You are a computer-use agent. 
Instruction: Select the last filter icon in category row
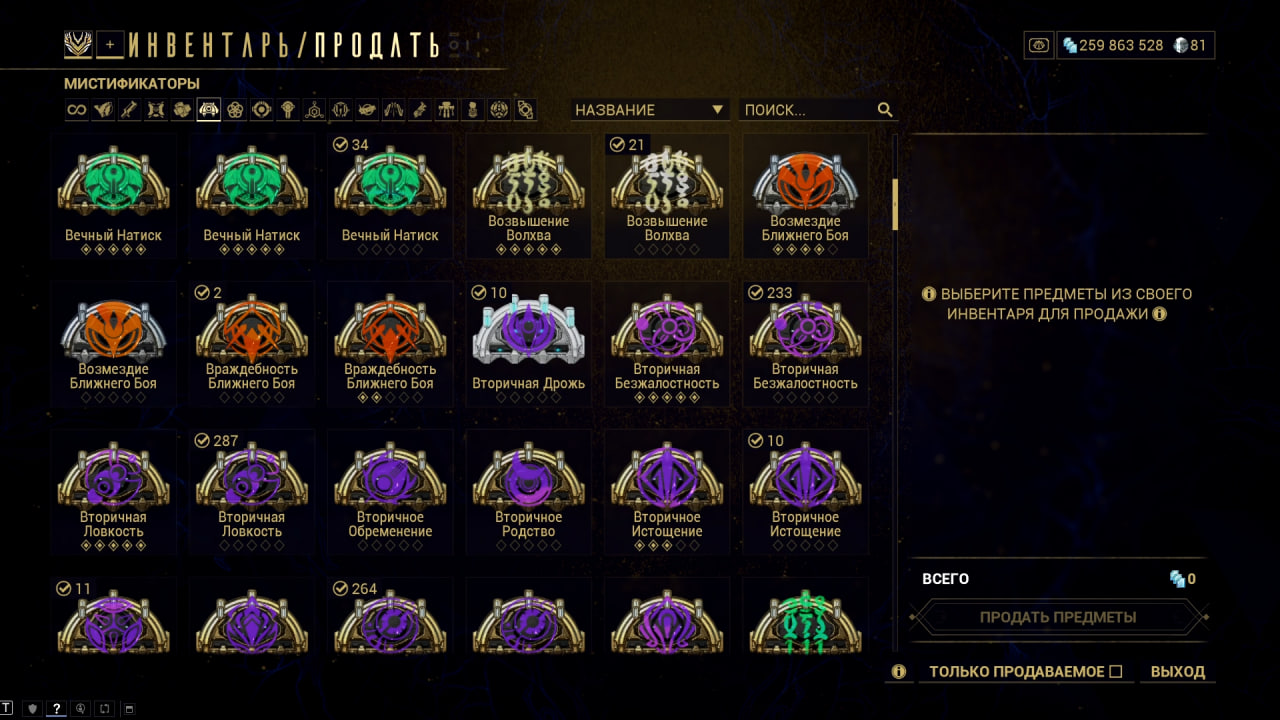coord(525,110)
